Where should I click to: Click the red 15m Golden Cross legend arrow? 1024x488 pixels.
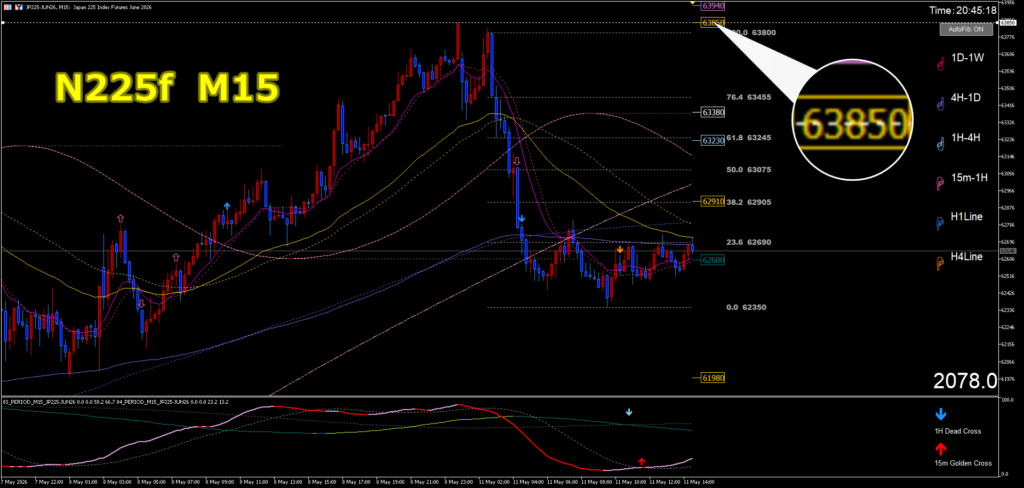[x=941, y=448]
